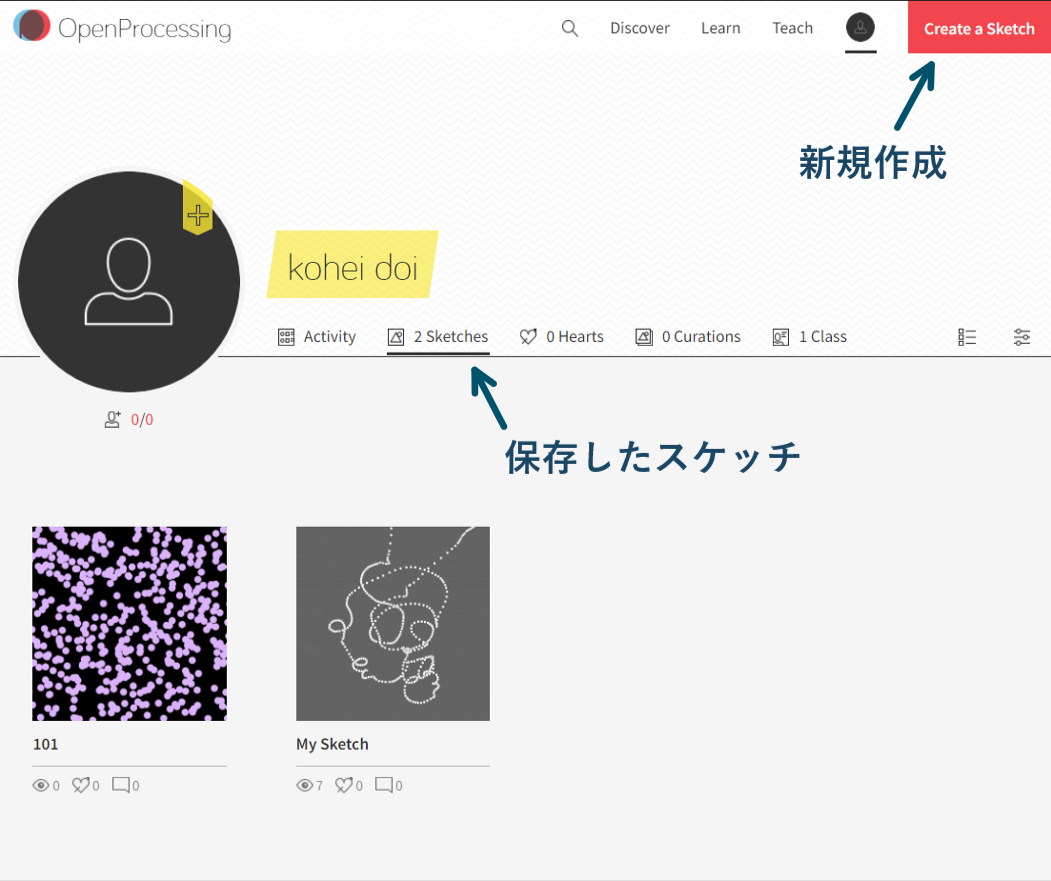Click the 101 sketch title
Screen dimensions: 1051x881
point(46,744)
